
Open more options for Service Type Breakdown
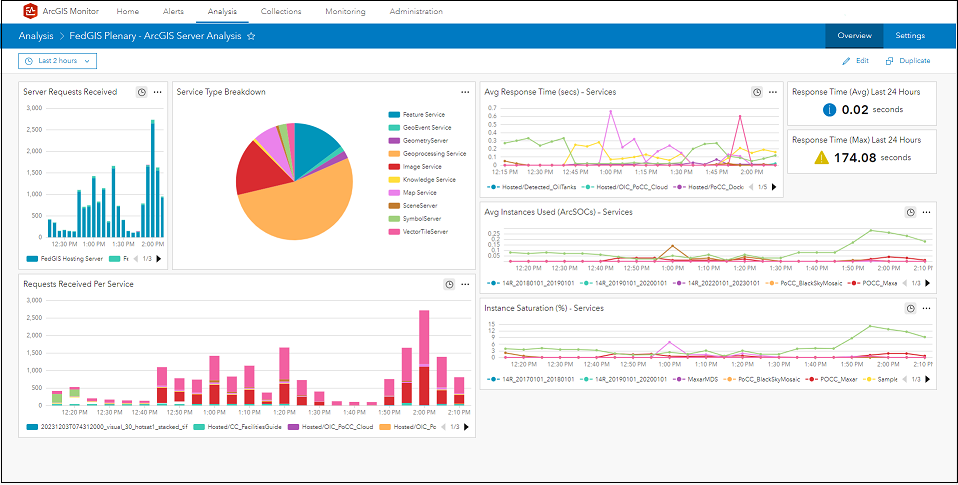pyautogui.click(x=466, y=92)
